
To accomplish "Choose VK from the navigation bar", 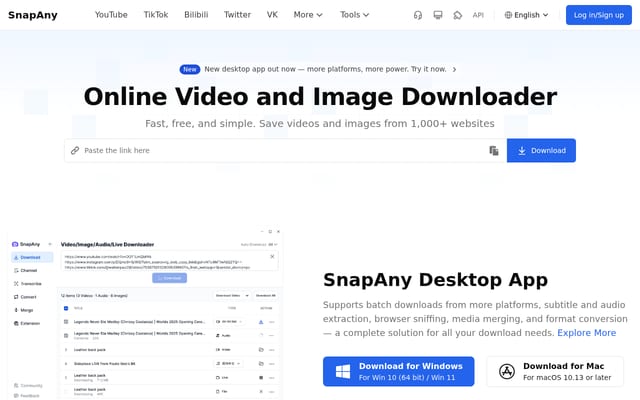I will coord(272,15).
